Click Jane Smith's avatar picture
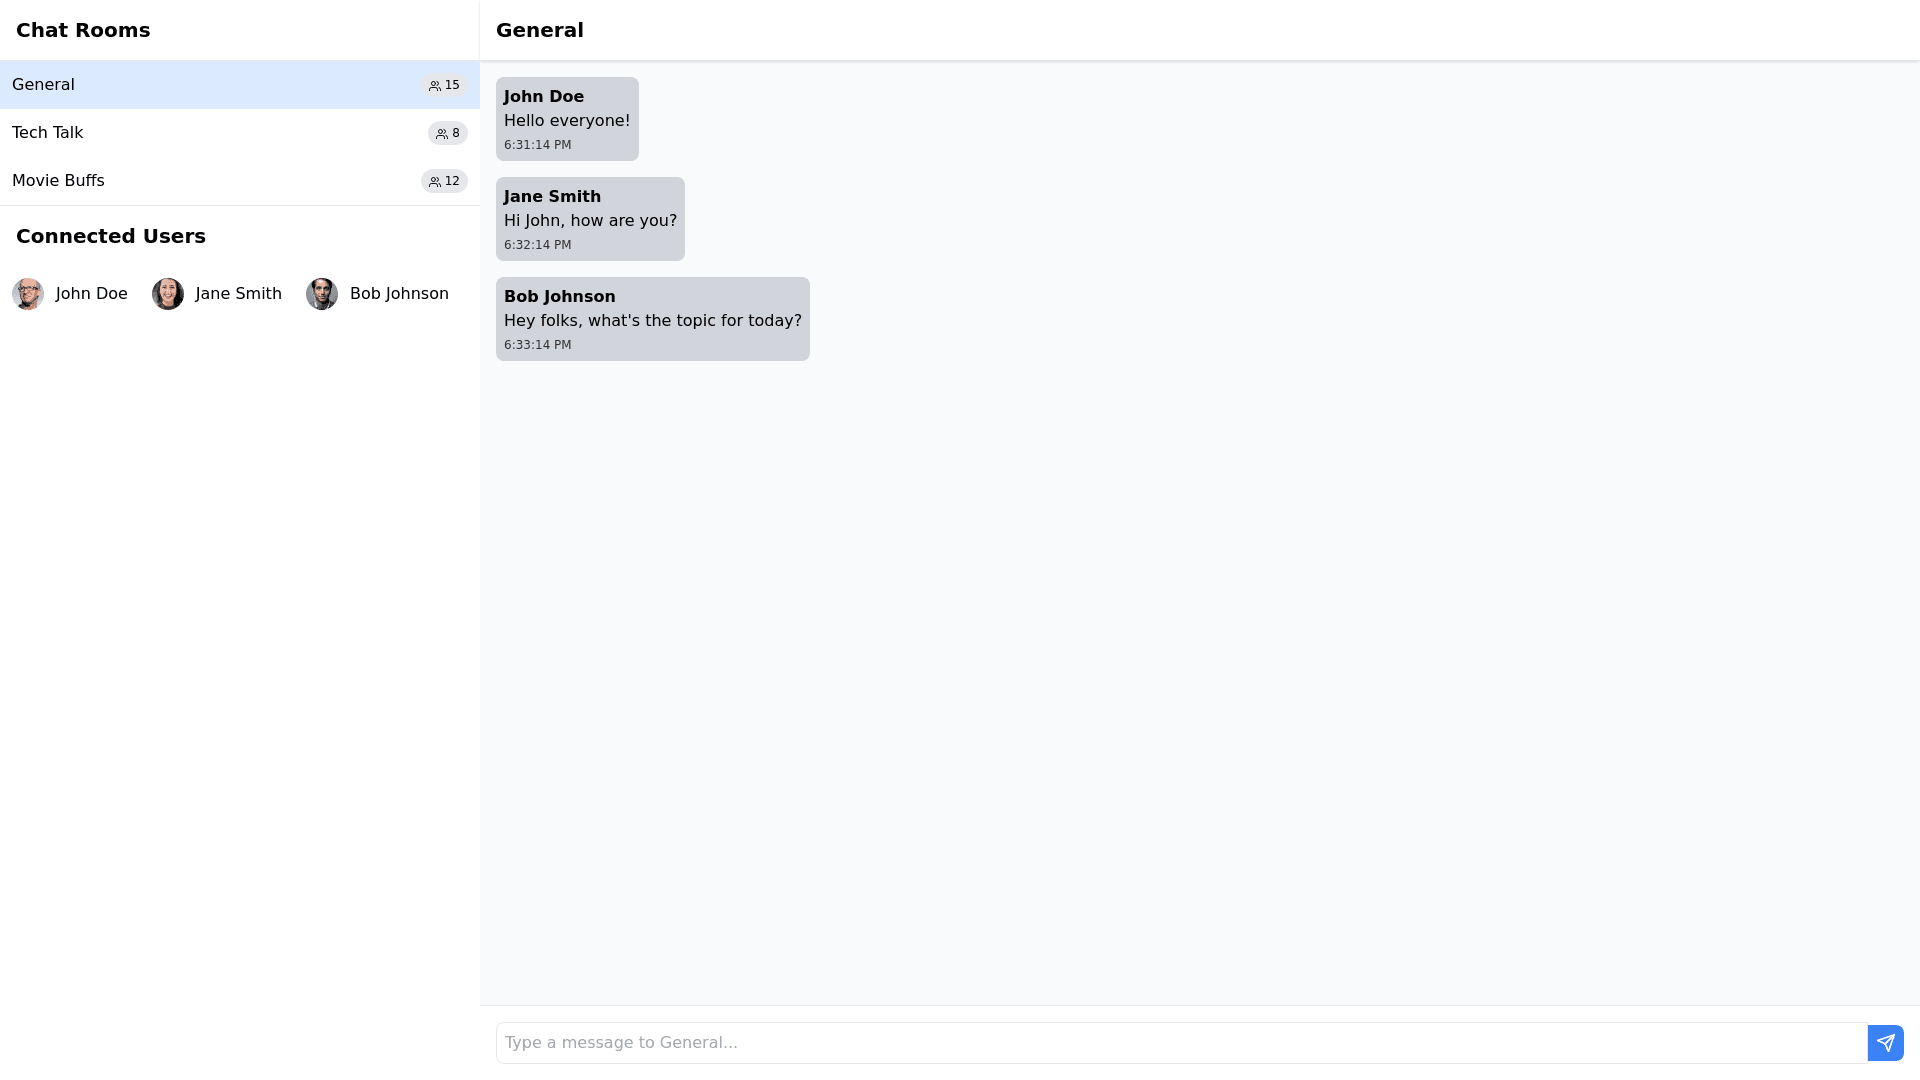1920x1080 pixels. pyautogui.click(x=168, y=294)
